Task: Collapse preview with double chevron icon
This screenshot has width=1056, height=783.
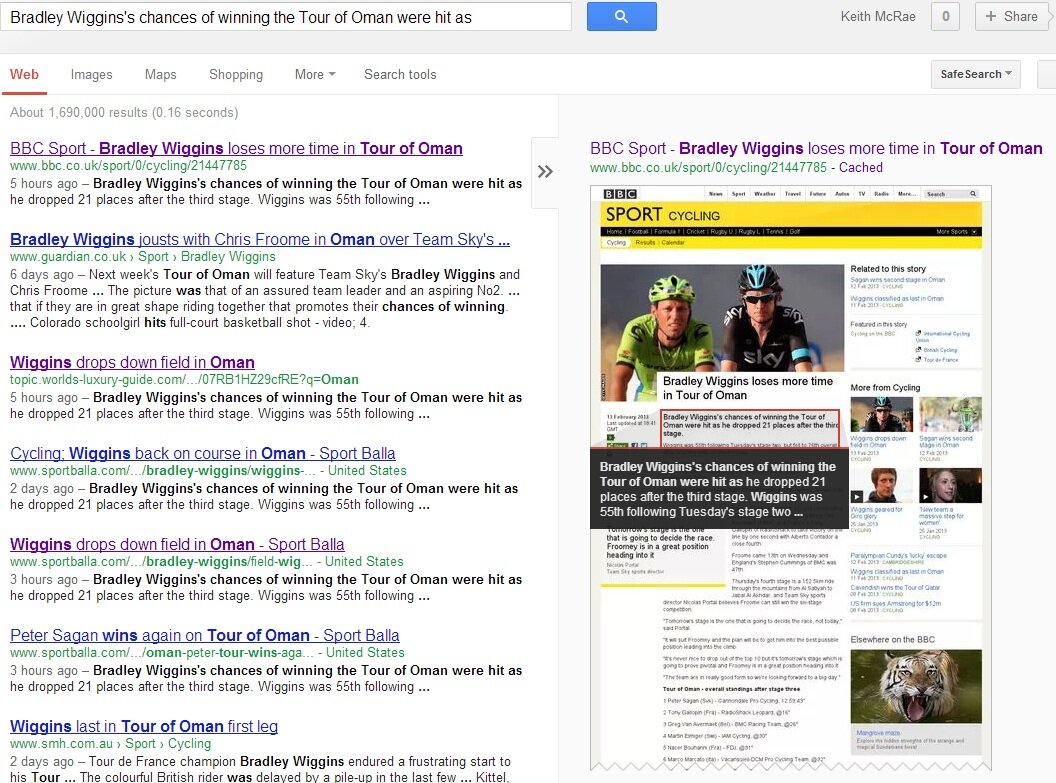Action: [x=545, y=172]
